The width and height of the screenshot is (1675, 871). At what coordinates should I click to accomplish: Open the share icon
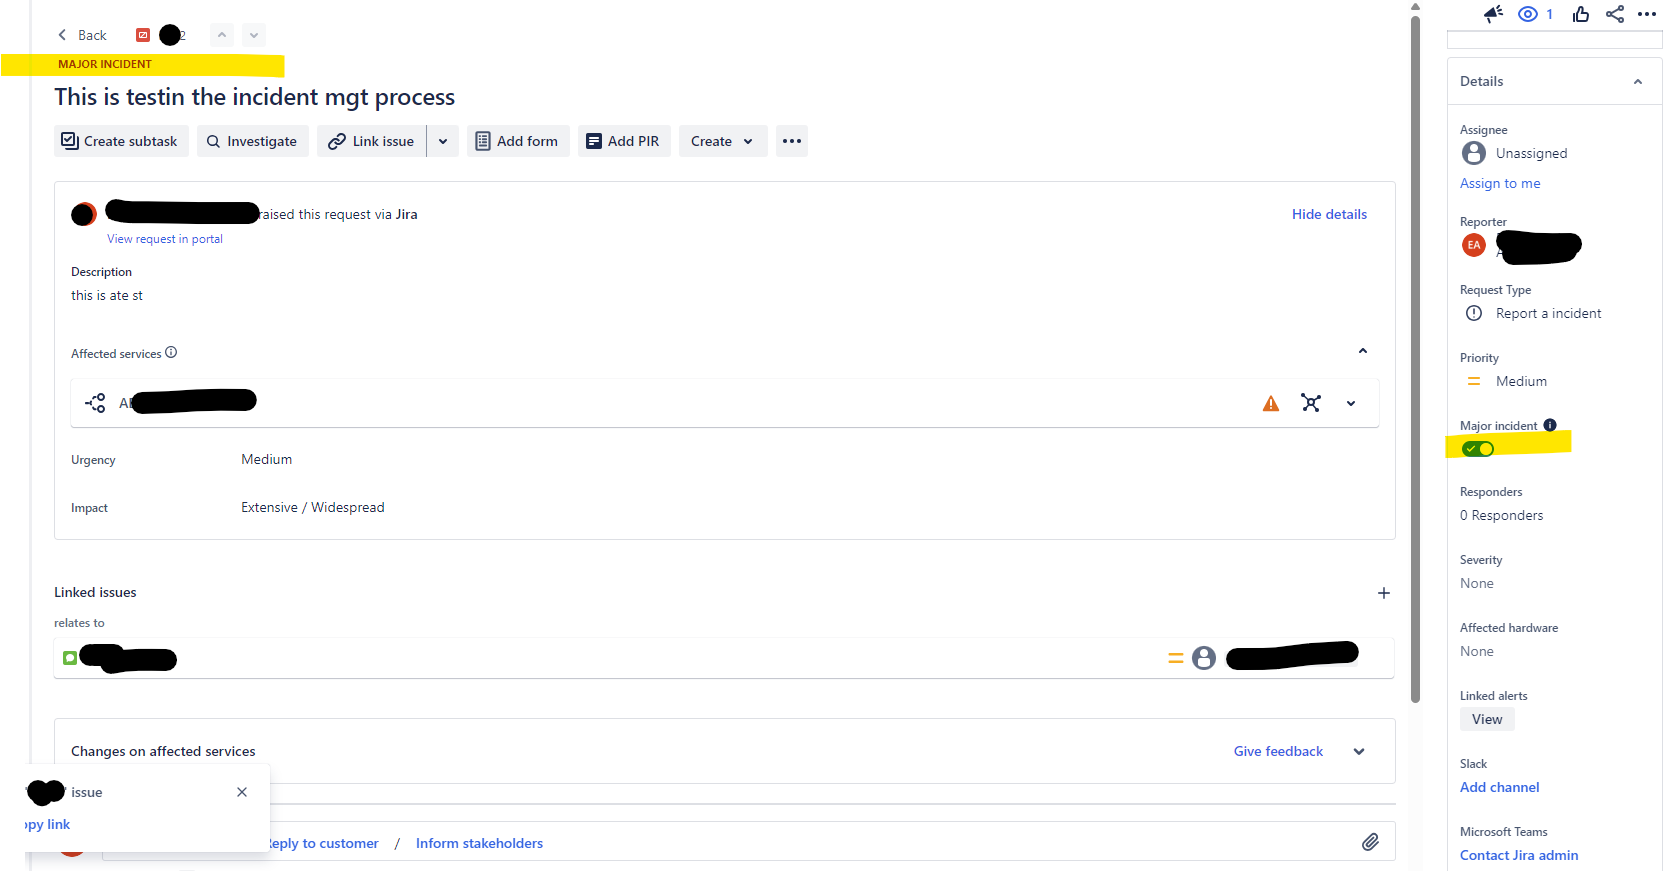tap(1615, 14)
